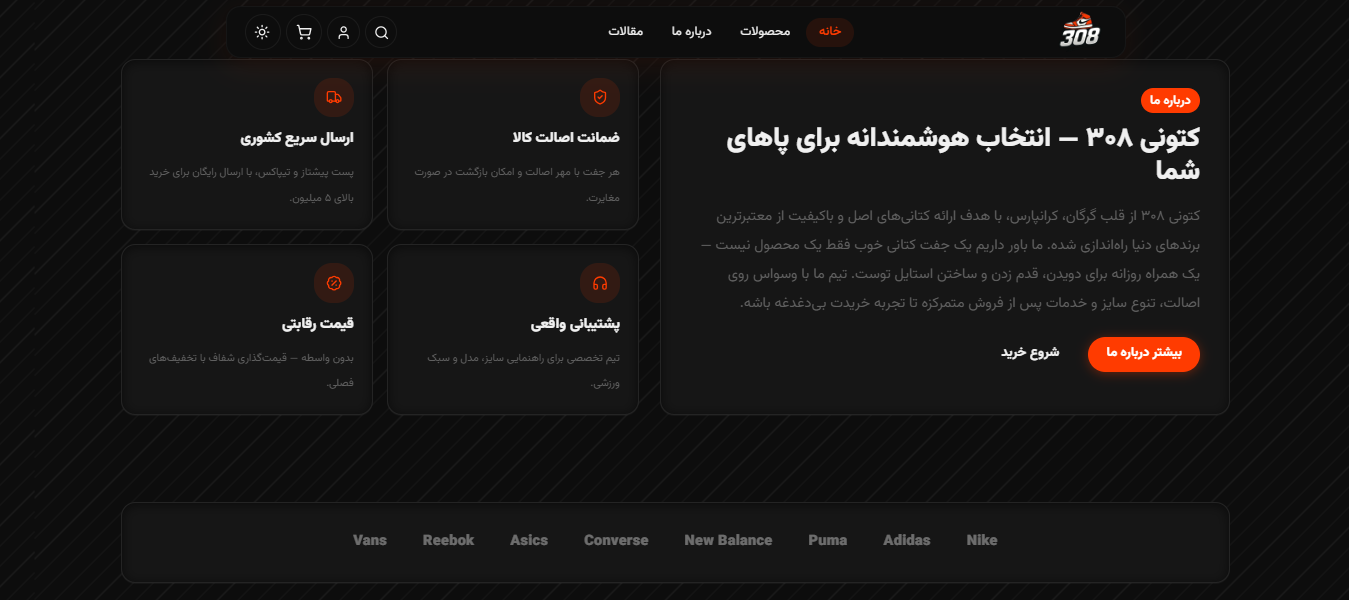Open the محصولات menu item
Screen dimensions: 1349x600
(x=765, y=32)
